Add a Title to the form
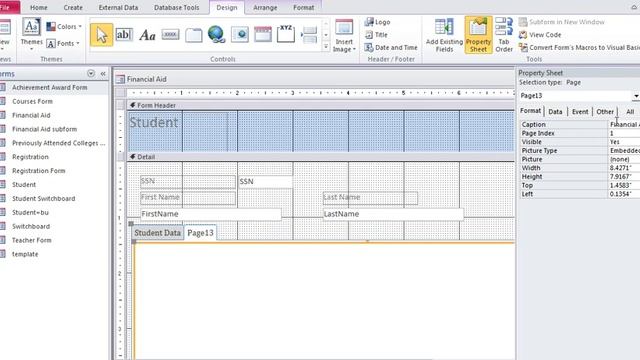This screenshot has height=360, width=640. click(376, 35)
